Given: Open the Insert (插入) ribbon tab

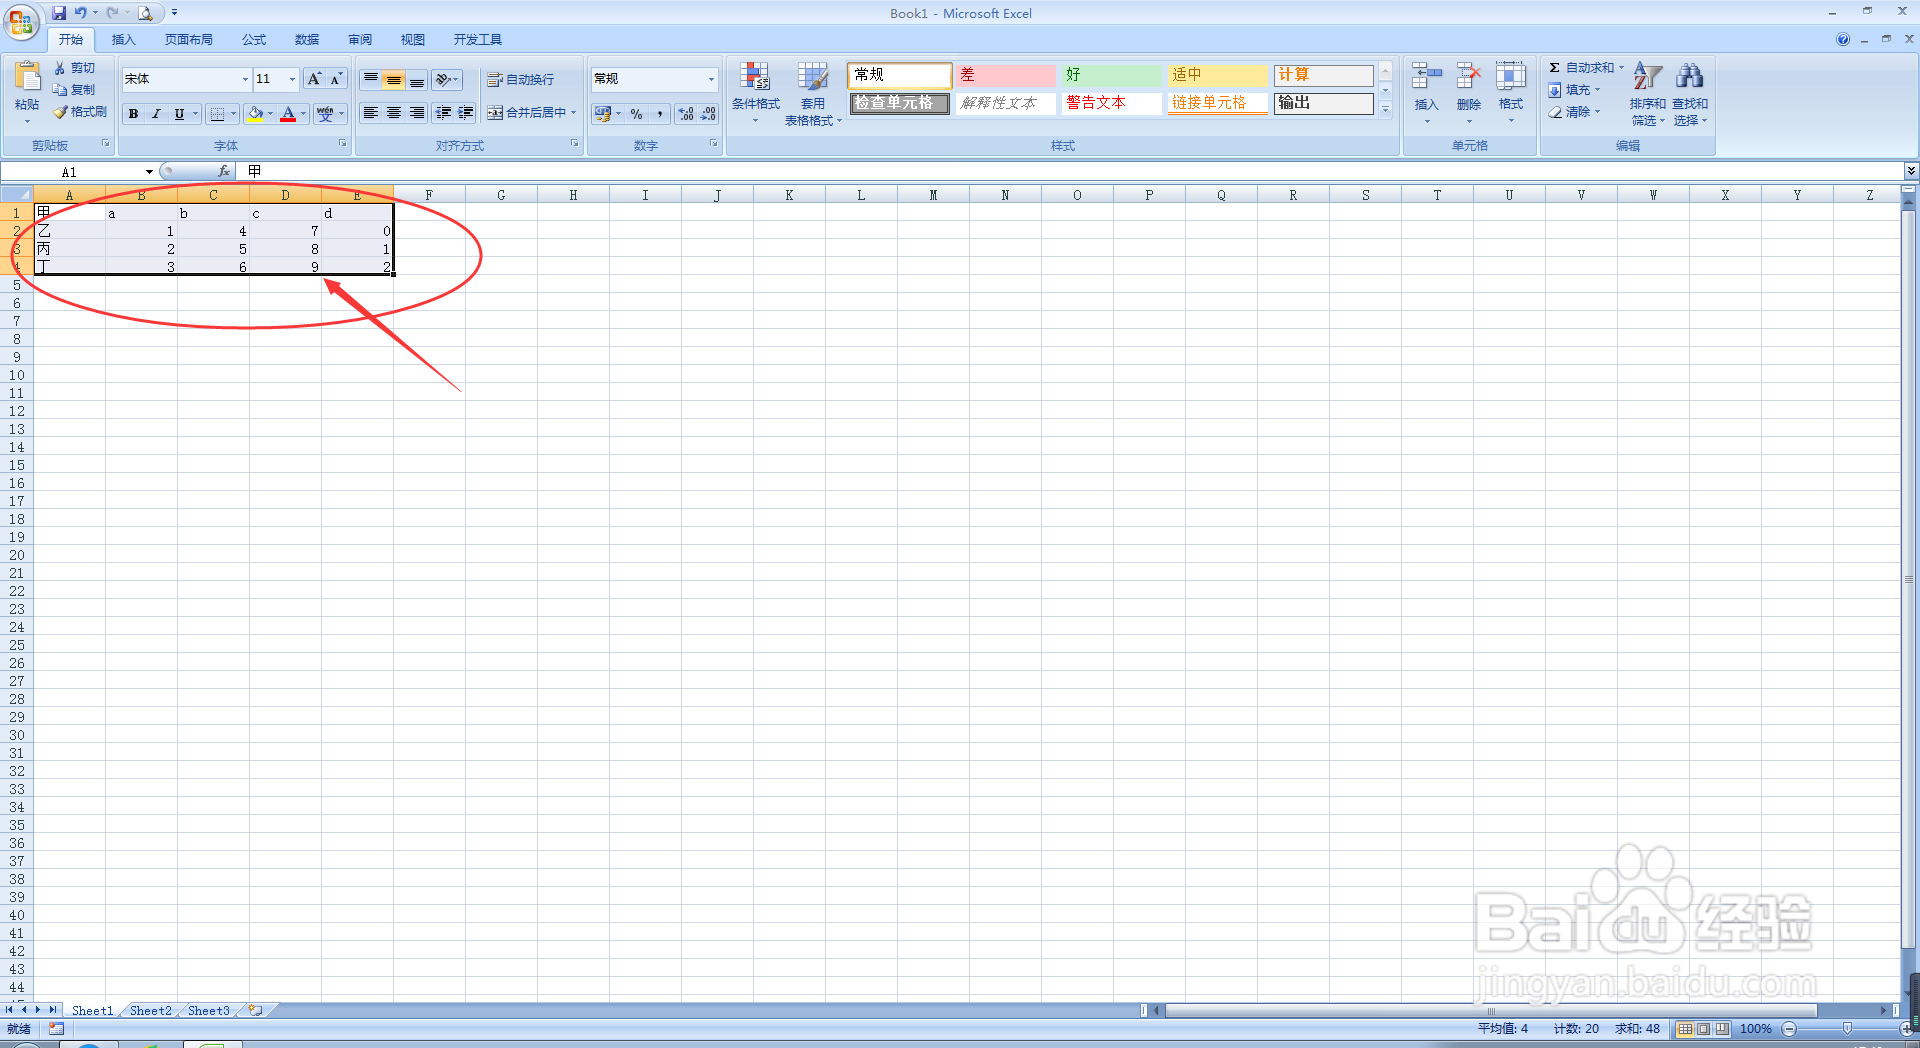Looking at the screenshot, I should tap(123, 40).
